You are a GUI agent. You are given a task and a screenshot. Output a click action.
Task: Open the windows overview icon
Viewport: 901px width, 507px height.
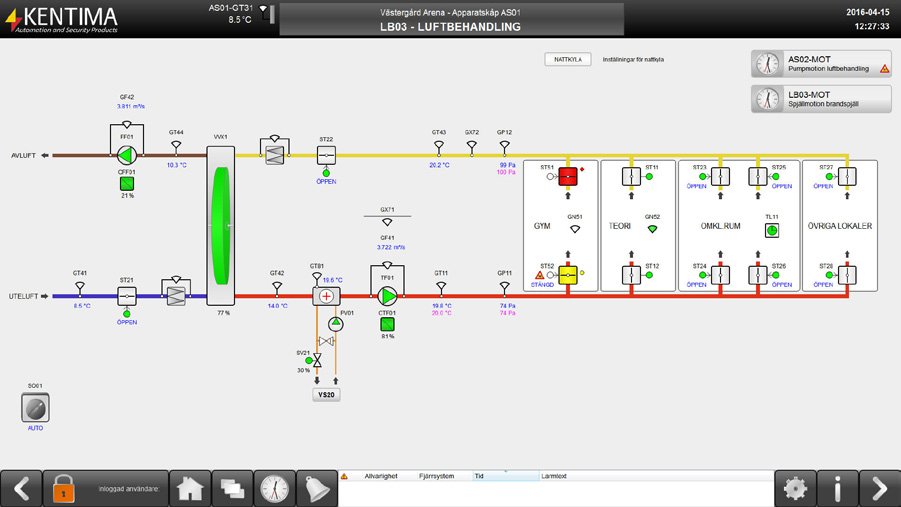tap(232, 489)
